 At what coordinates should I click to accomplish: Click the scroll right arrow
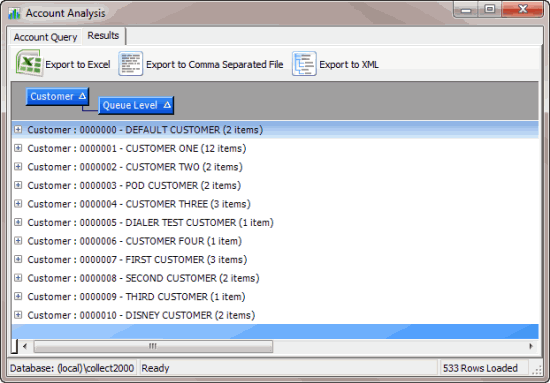tap(531, 347)
